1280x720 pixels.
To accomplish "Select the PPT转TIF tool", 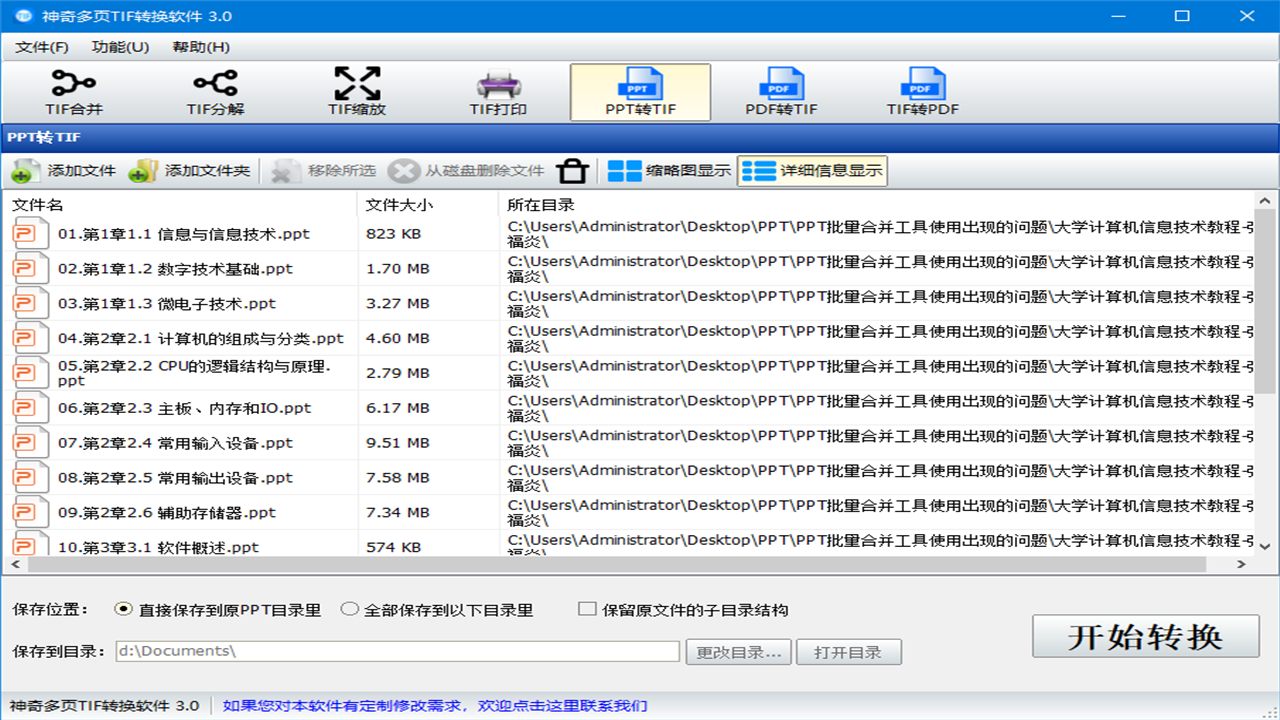I will point(640,91).
